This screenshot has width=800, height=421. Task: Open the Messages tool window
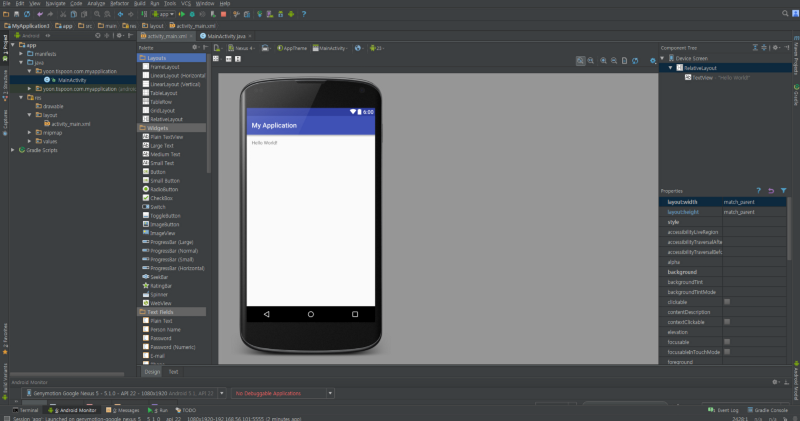click(123, 410)
